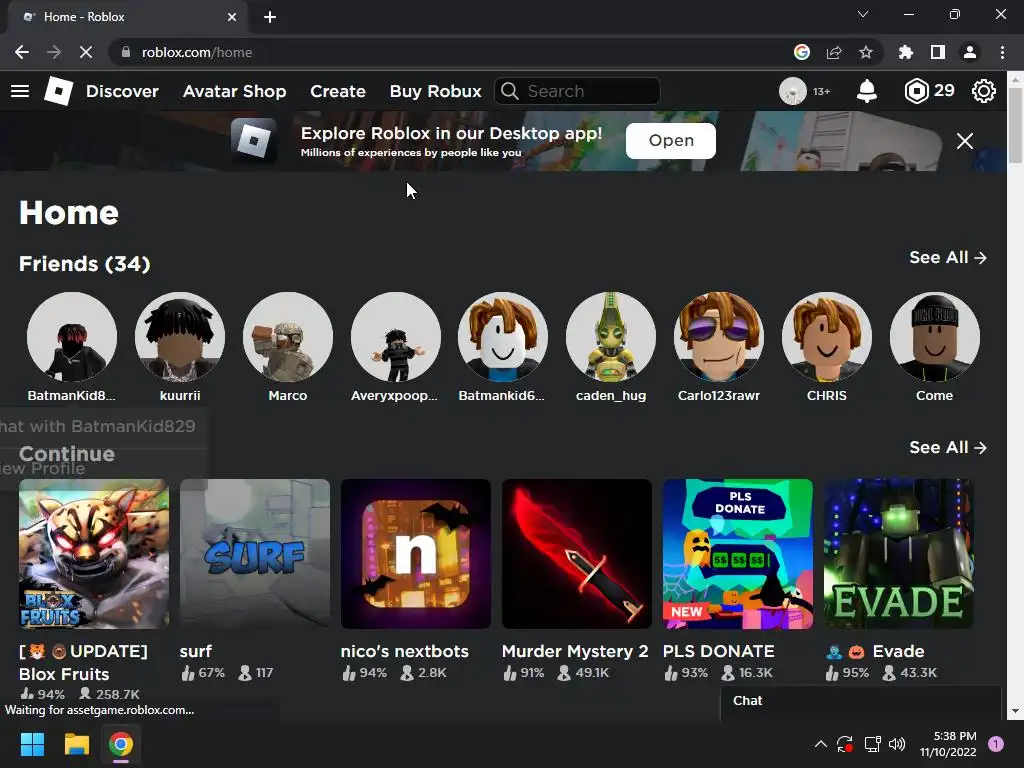Open Chrome profile icon

[x=970, y=52]
